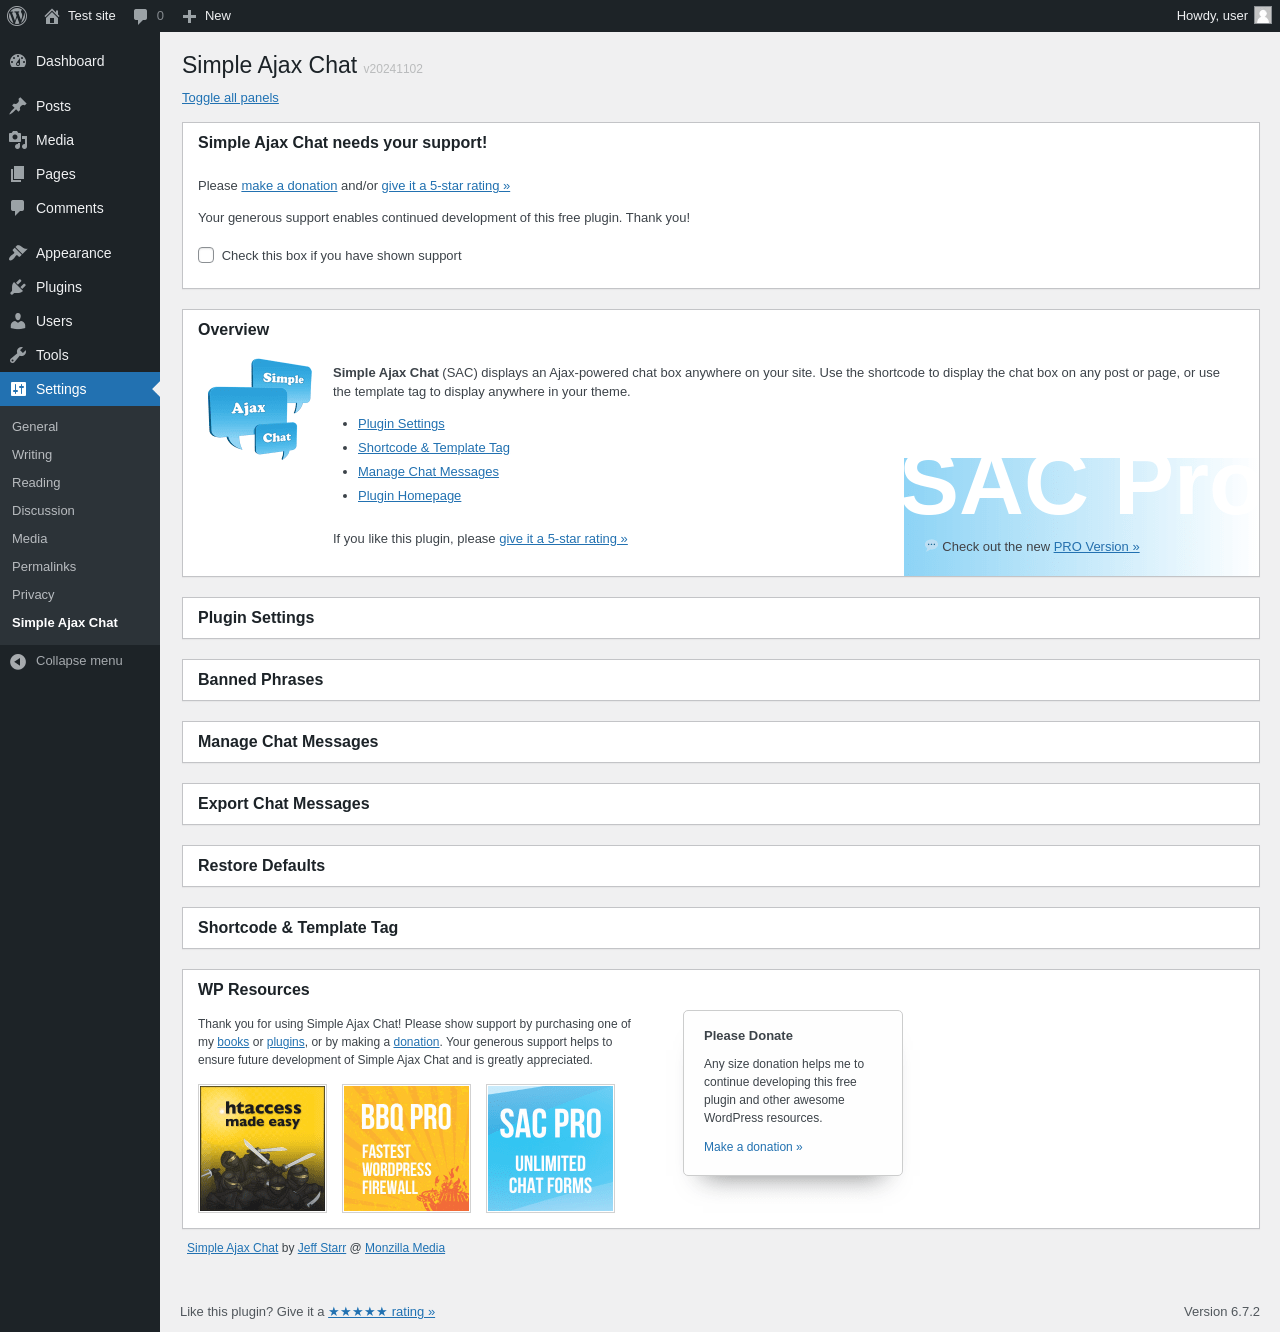
Task: Click Howdy, user account text
Action: click(x=1212, y=16)
